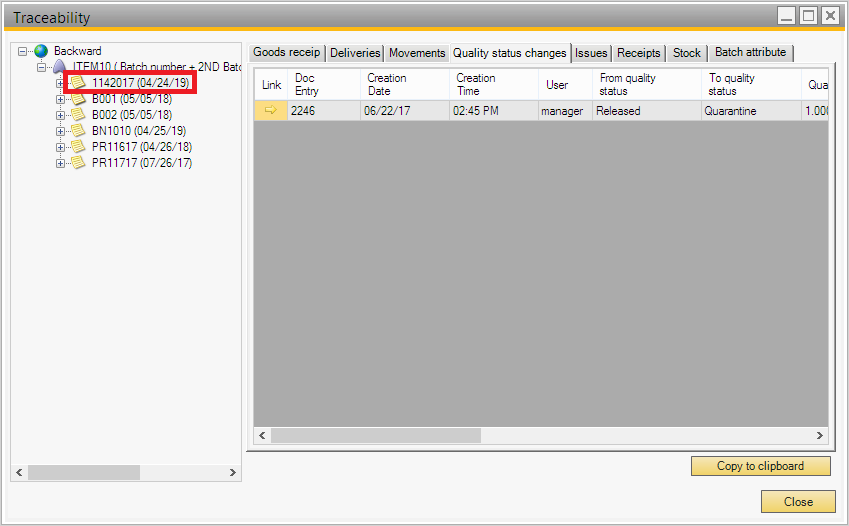Viewport: 849px width, 526px height.
Task: Click the batch icon beside PR11617
Action: (x=78, y=147)
